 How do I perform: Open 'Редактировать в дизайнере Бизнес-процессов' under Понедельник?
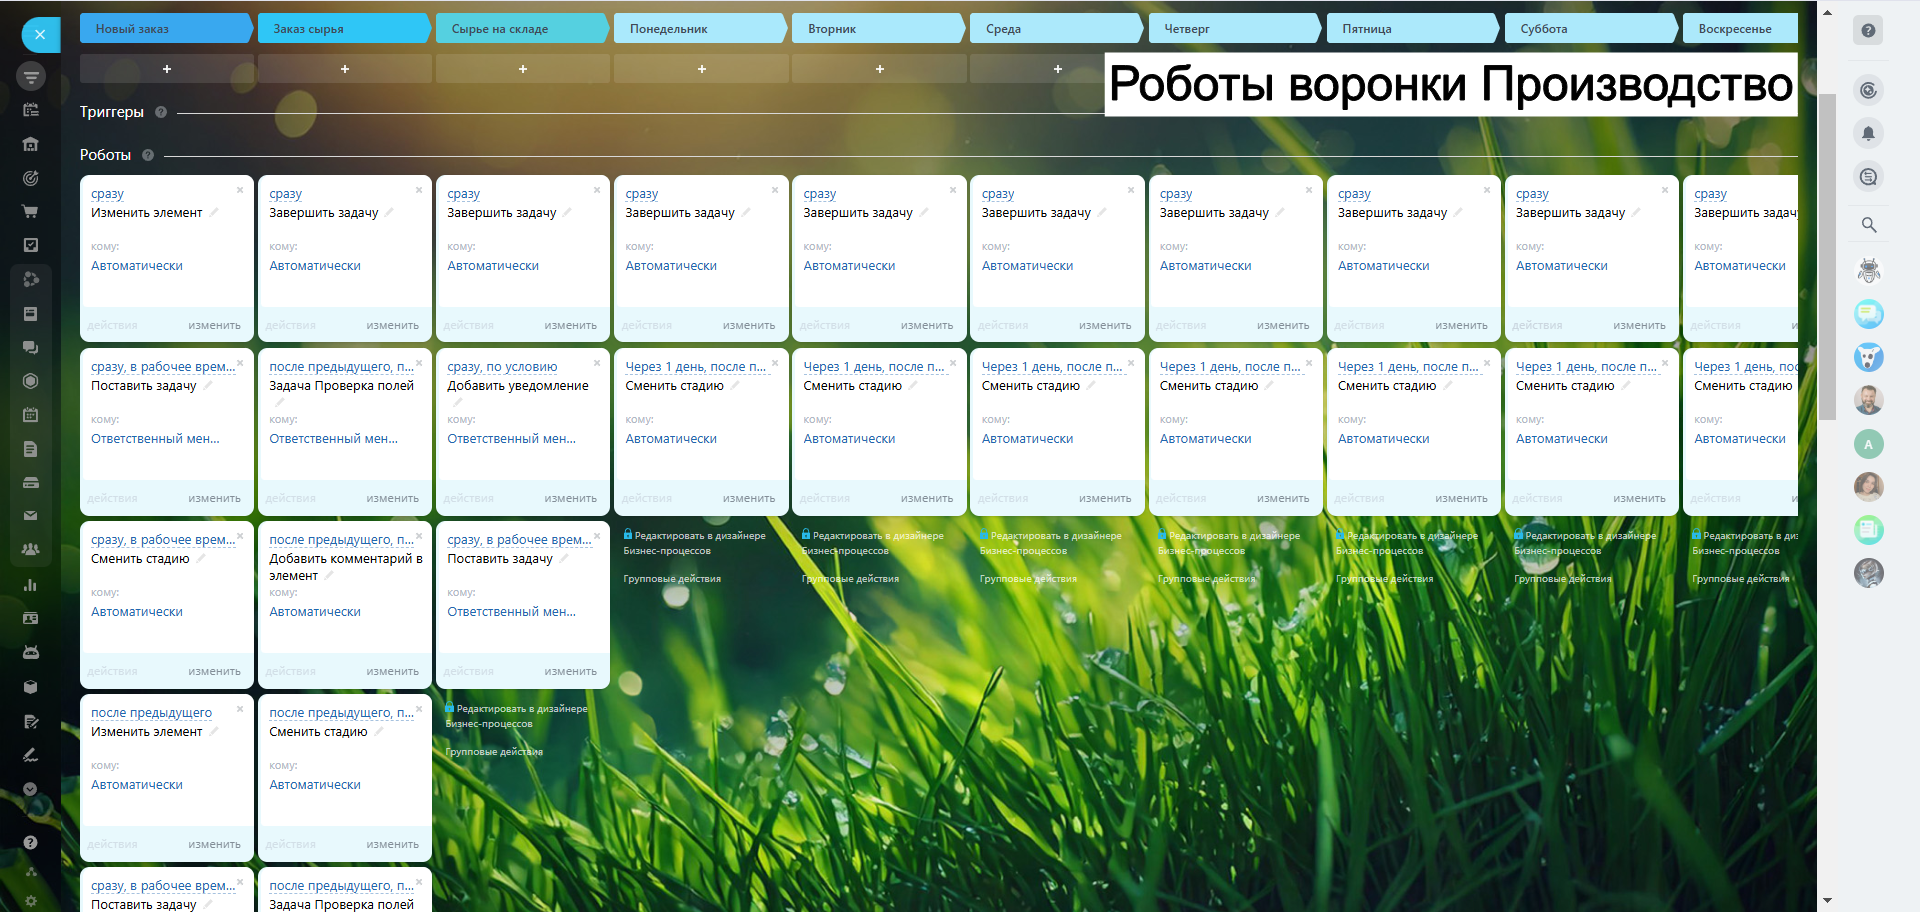point(694,543)
